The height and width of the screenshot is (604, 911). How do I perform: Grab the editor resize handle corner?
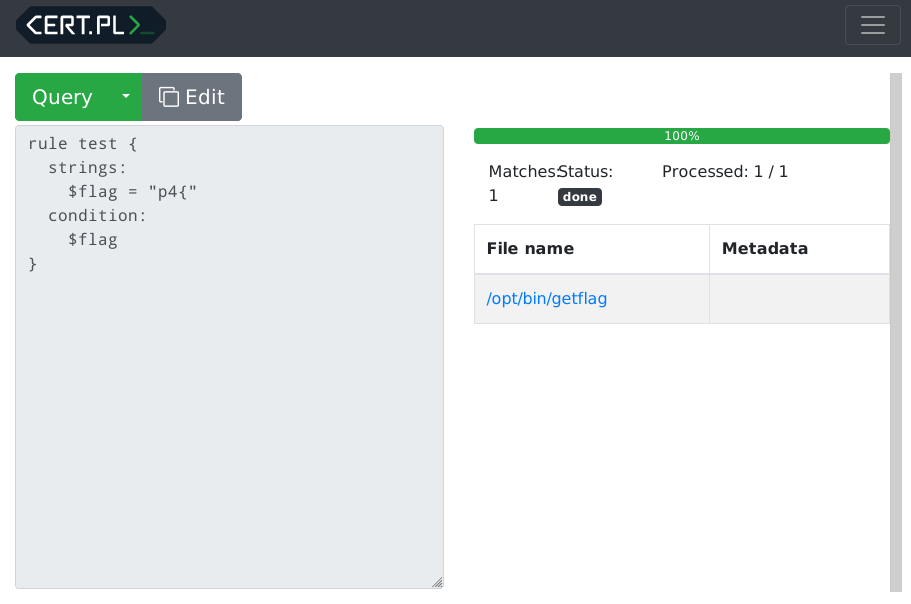tap(437, 582)
